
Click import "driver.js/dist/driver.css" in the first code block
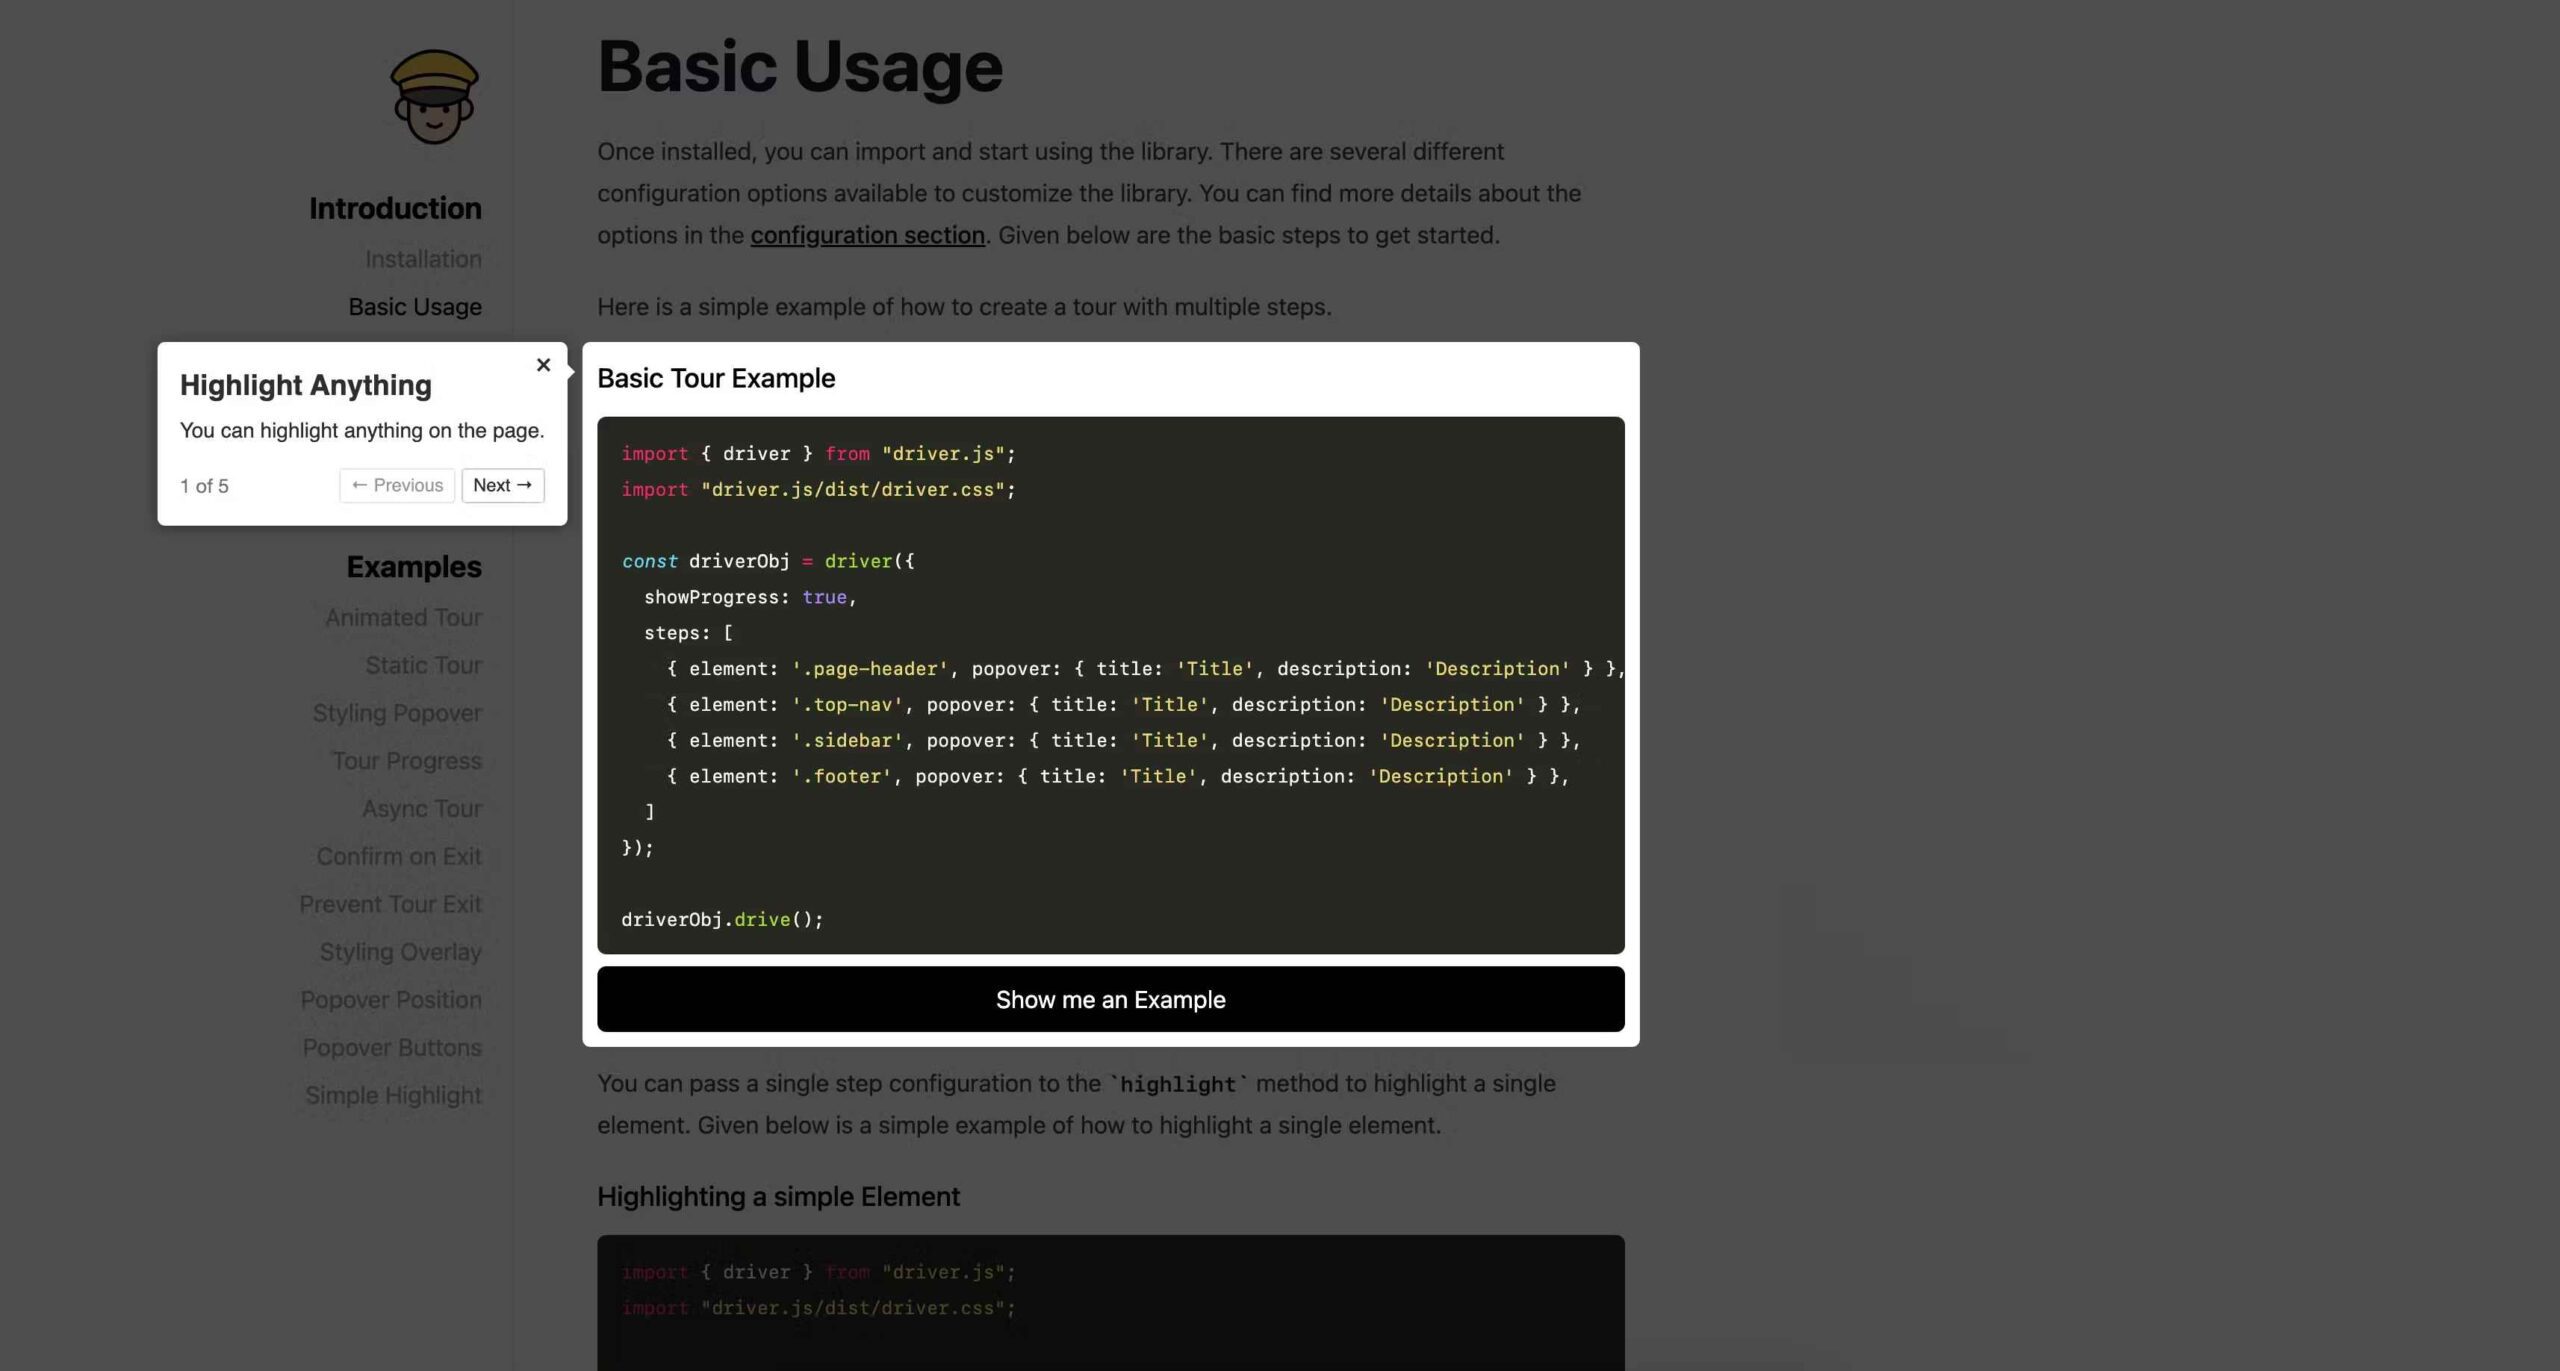(x=818, y=490)
